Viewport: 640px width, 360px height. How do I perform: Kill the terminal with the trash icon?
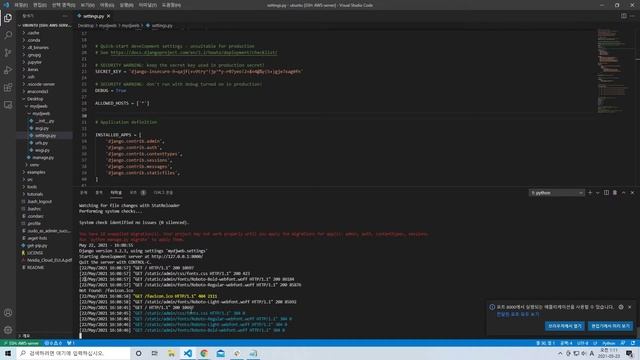615,192
